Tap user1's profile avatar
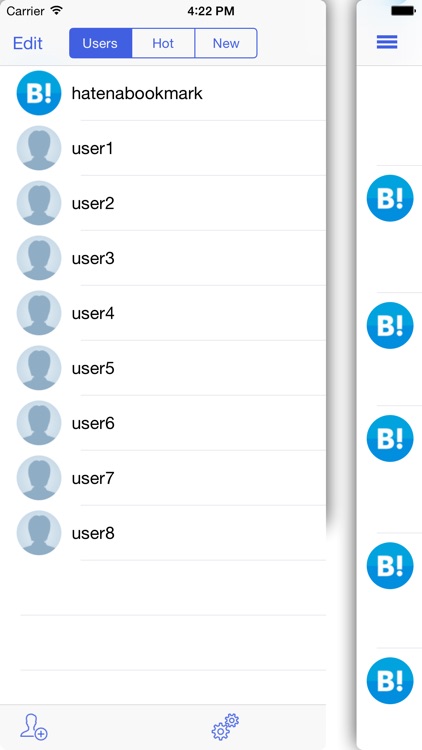422x750 pixels. coord(39,148)
